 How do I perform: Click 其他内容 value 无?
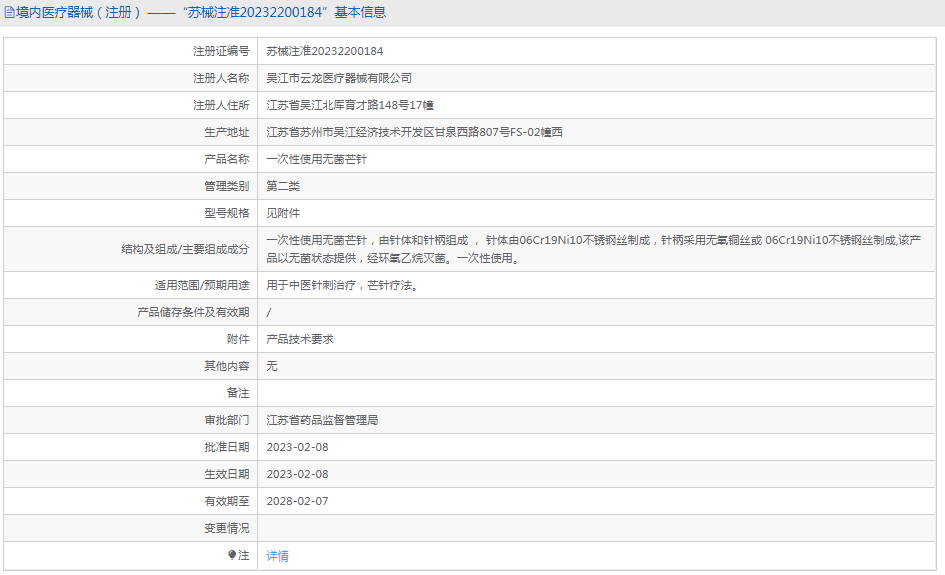[272, 366]
